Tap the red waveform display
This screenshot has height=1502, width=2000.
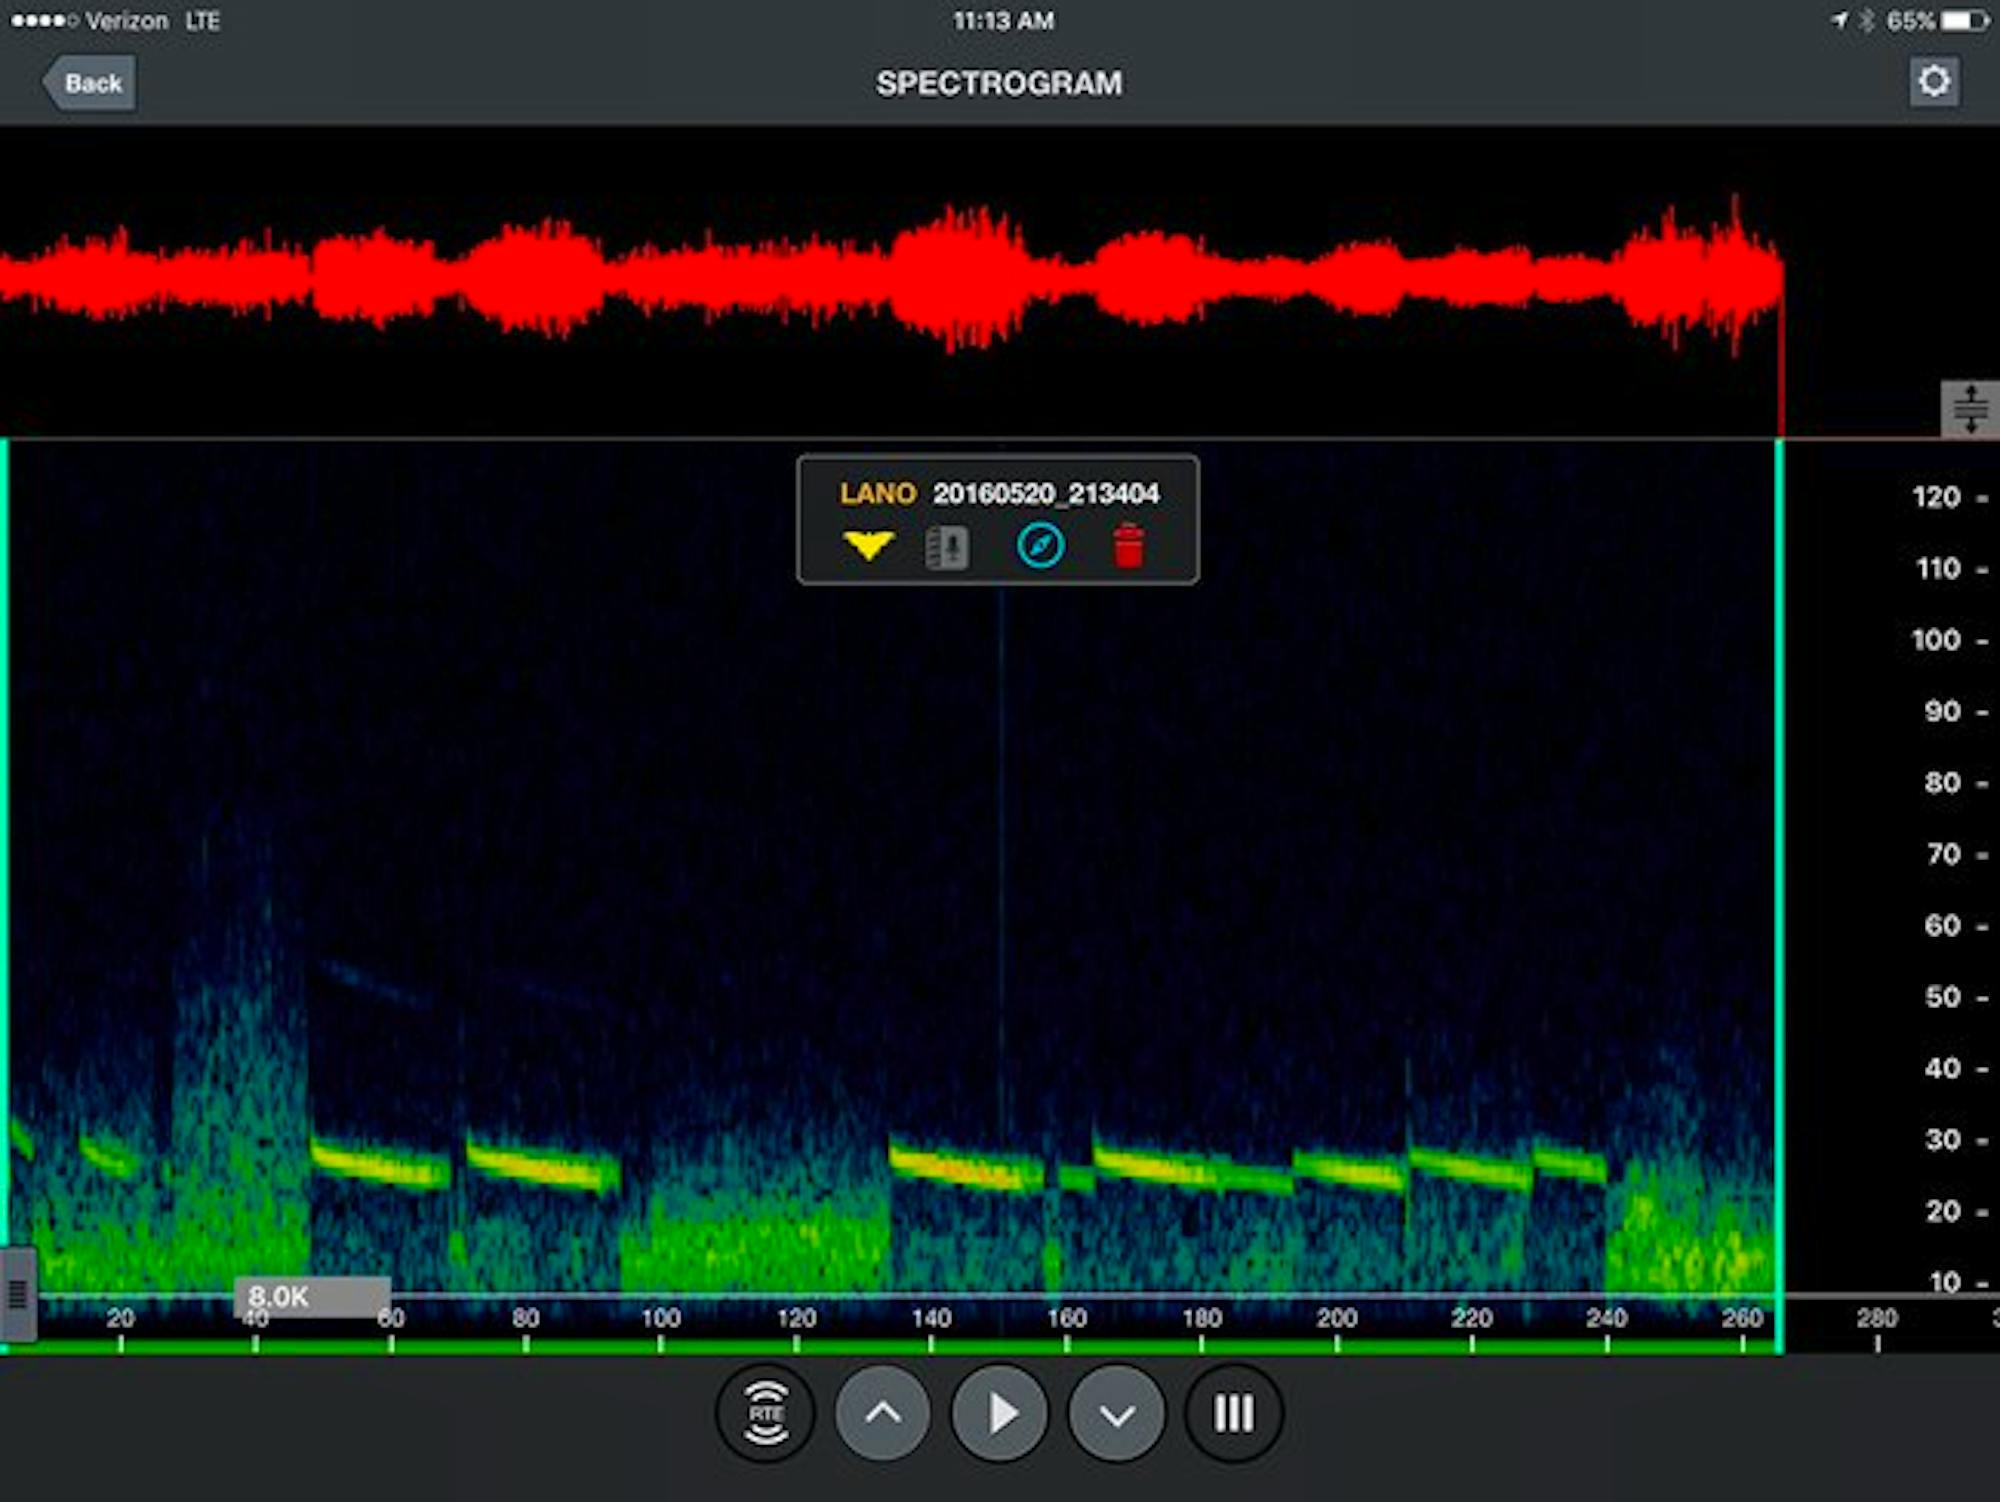pyautogui.click(x=890, y=278)
